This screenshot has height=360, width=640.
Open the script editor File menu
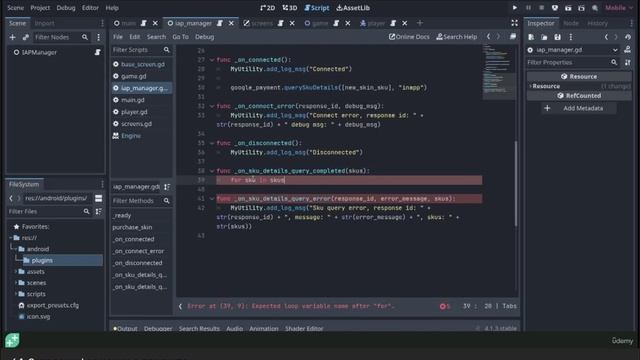point(118,37)
